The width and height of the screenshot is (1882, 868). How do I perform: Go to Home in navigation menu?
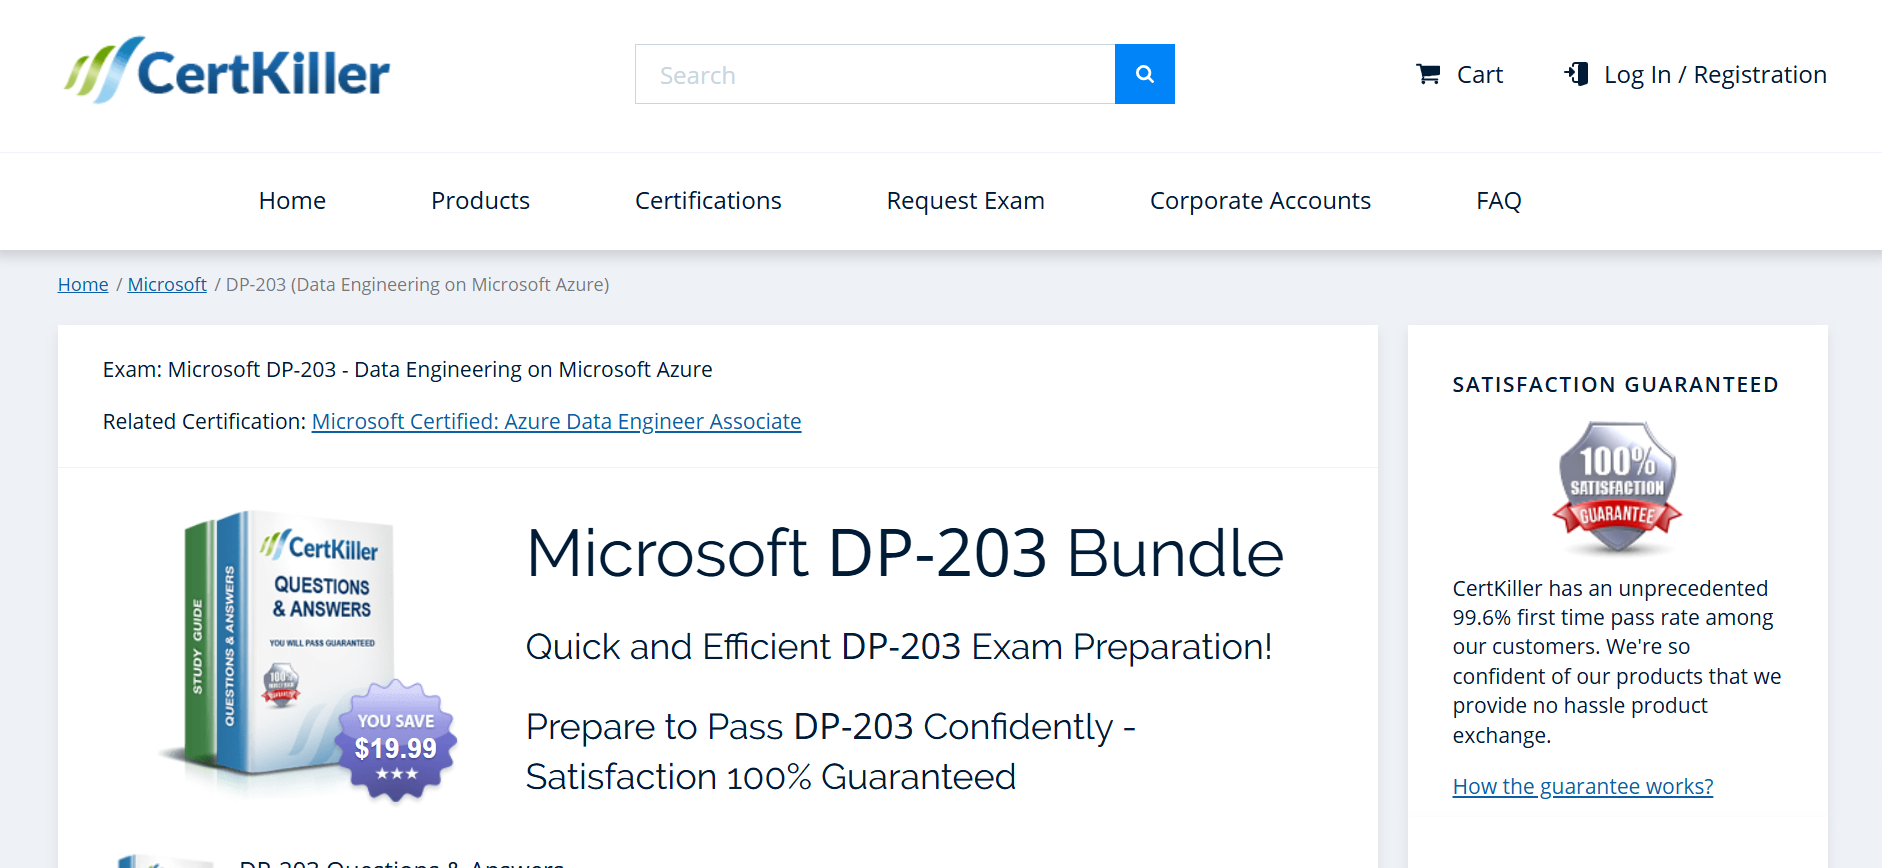[292, 201]
